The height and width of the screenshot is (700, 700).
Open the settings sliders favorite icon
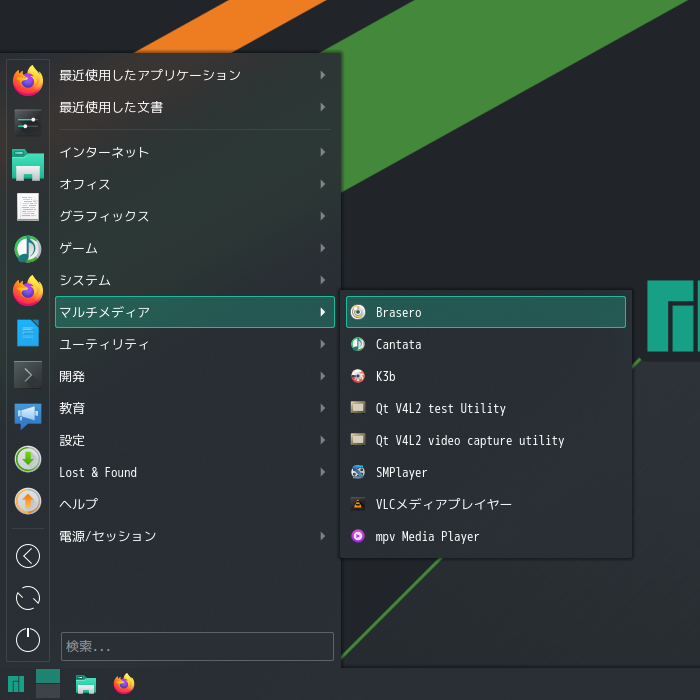28,122
